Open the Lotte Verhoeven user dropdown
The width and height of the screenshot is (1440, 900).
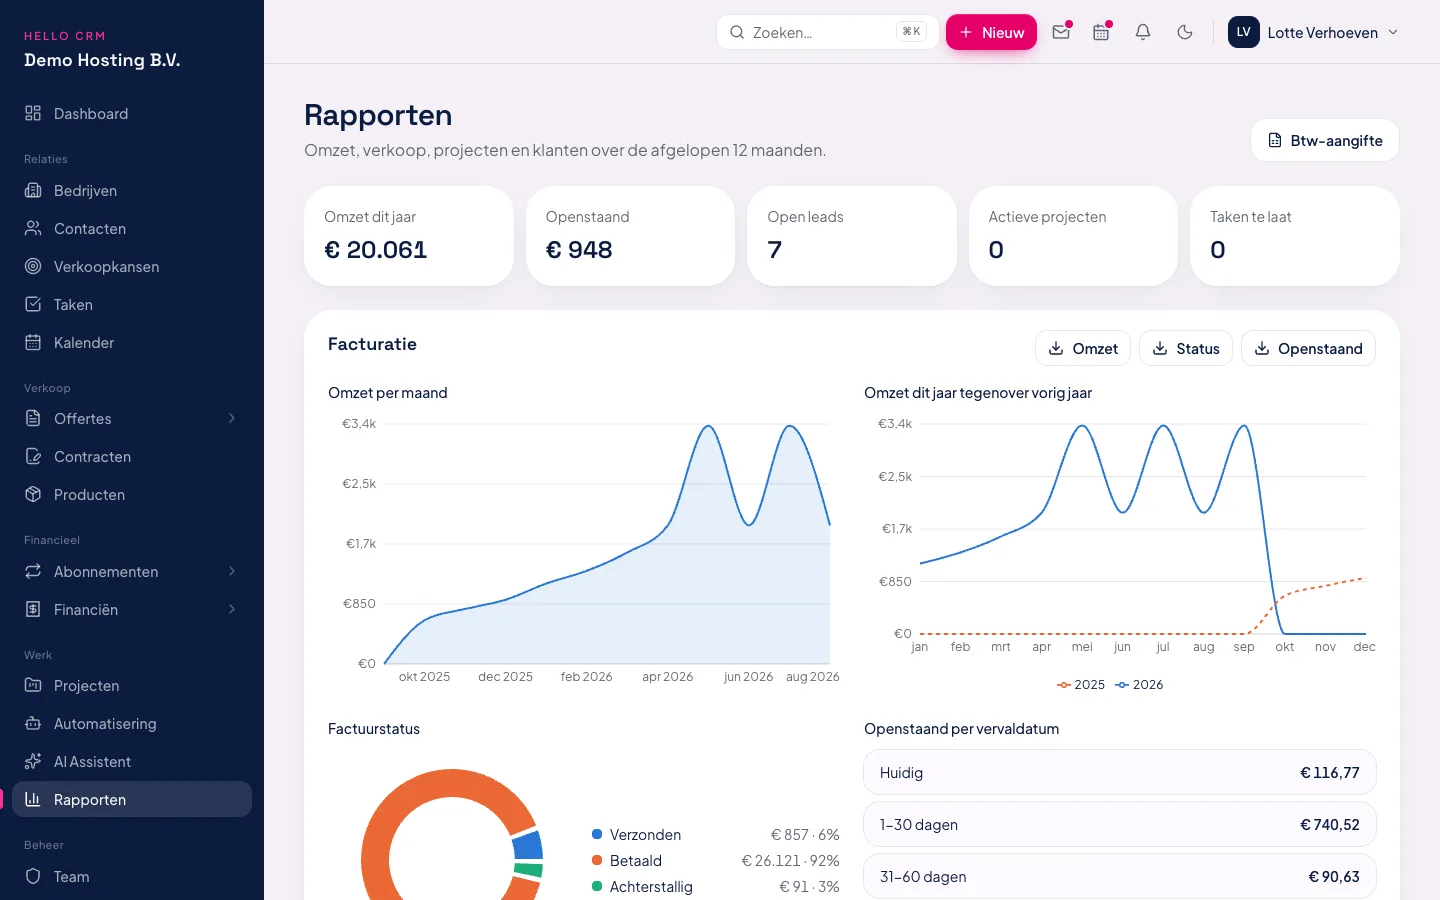coord(1313,32)
